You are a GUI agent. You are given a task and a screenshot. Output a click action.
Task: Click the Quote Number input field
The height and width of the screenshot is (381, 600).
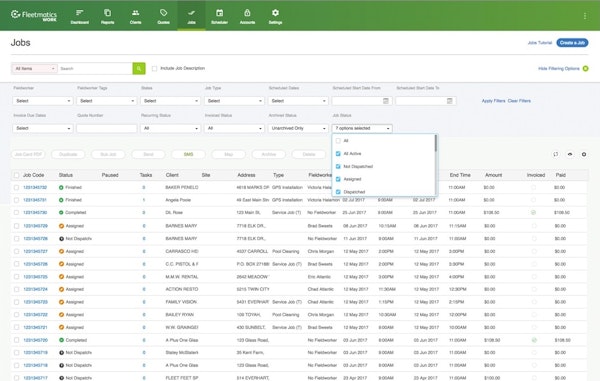point(106,128)
